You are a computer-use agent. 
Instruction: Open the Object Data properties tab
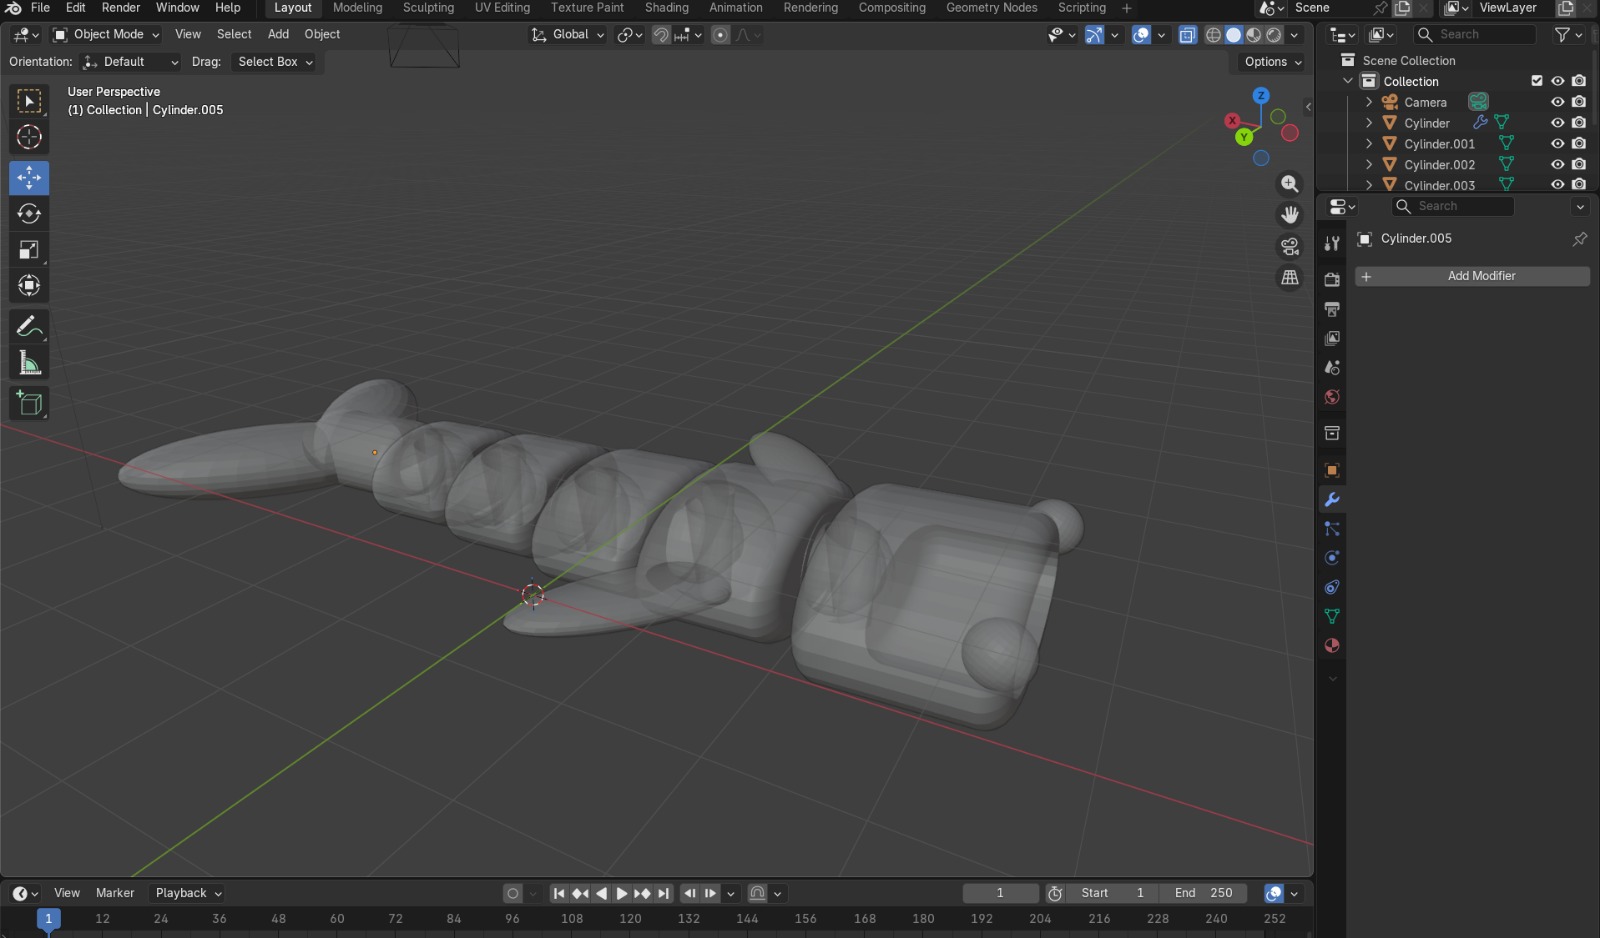[1332, 616]
